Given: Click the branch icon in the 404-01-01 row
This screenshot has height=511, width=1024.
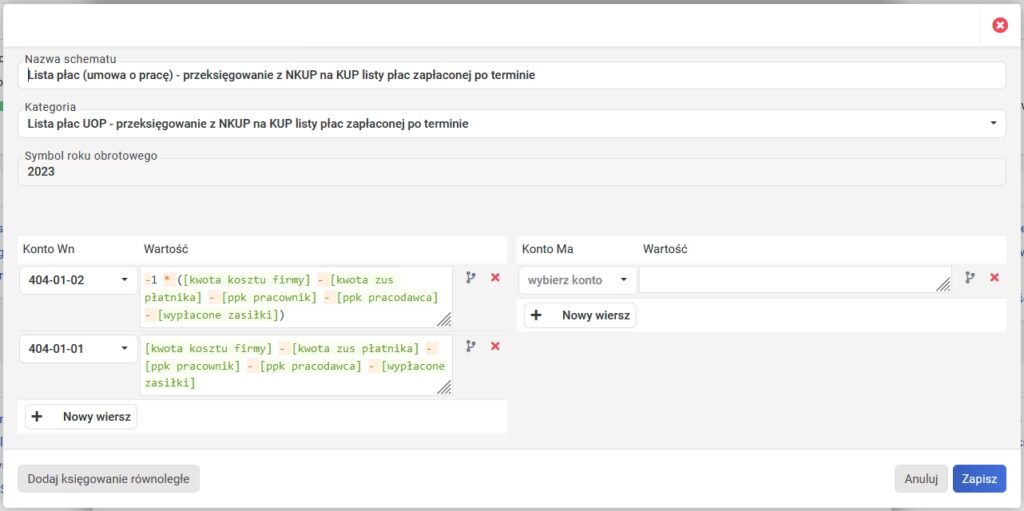Looking at the screenshot, I should (471, 346).
